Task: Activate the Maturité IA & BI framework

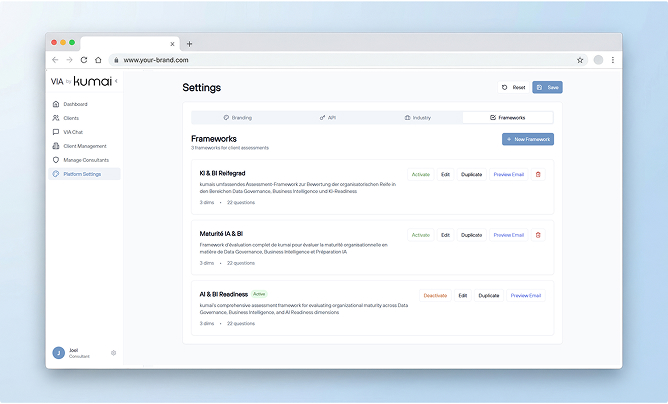Action: (x=420, y=235)
